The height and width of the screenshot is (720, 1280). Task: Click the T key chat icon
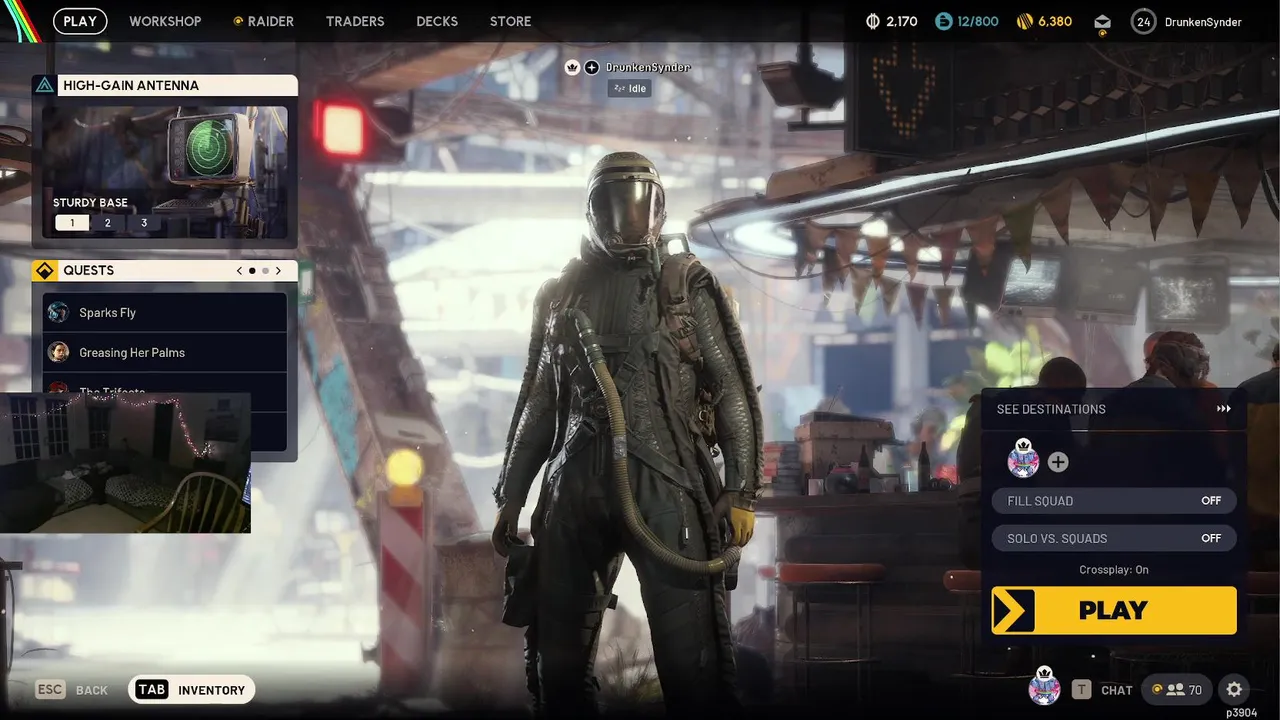tap(1081, 690)
